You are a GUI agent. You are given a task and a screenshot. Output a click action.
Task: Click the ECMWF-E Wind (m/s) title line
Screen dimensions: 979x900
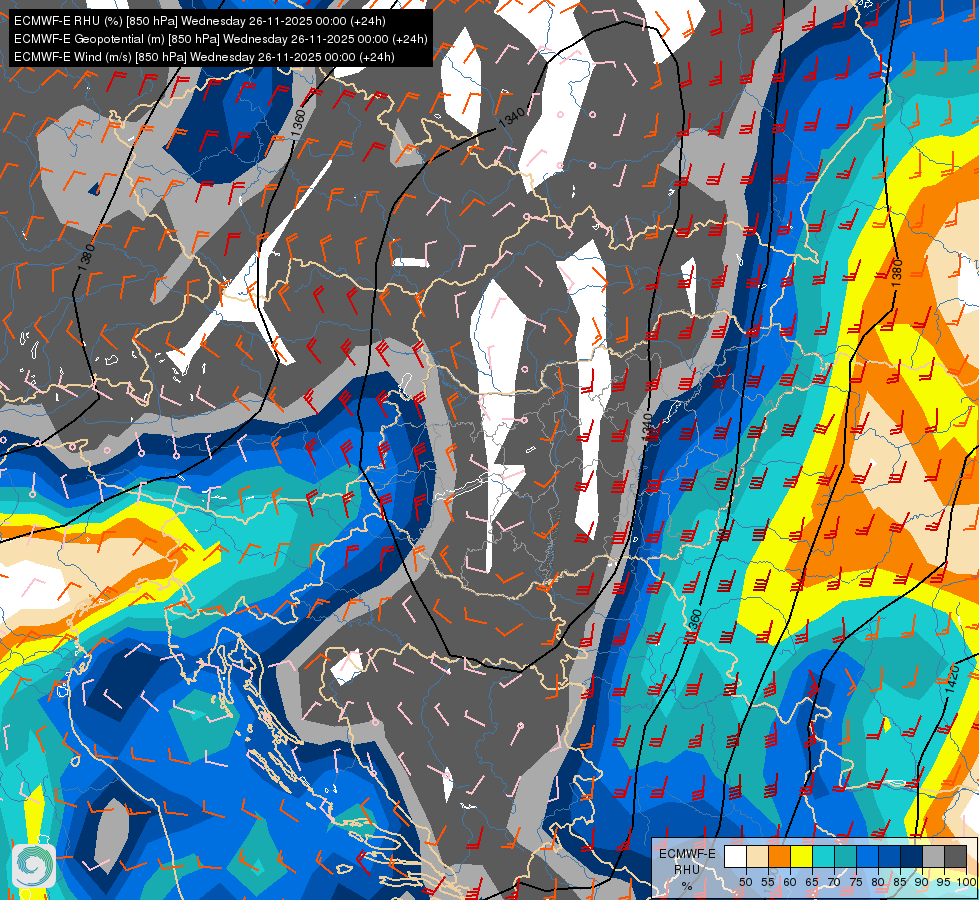pyautogui.click(x=204, y=57)
